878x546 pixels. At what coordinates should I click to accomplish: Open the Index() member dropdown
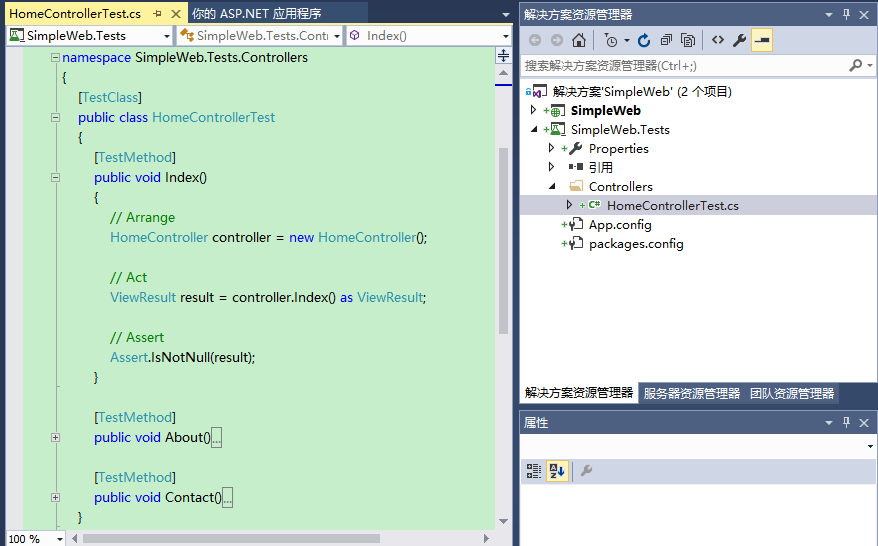505,36
